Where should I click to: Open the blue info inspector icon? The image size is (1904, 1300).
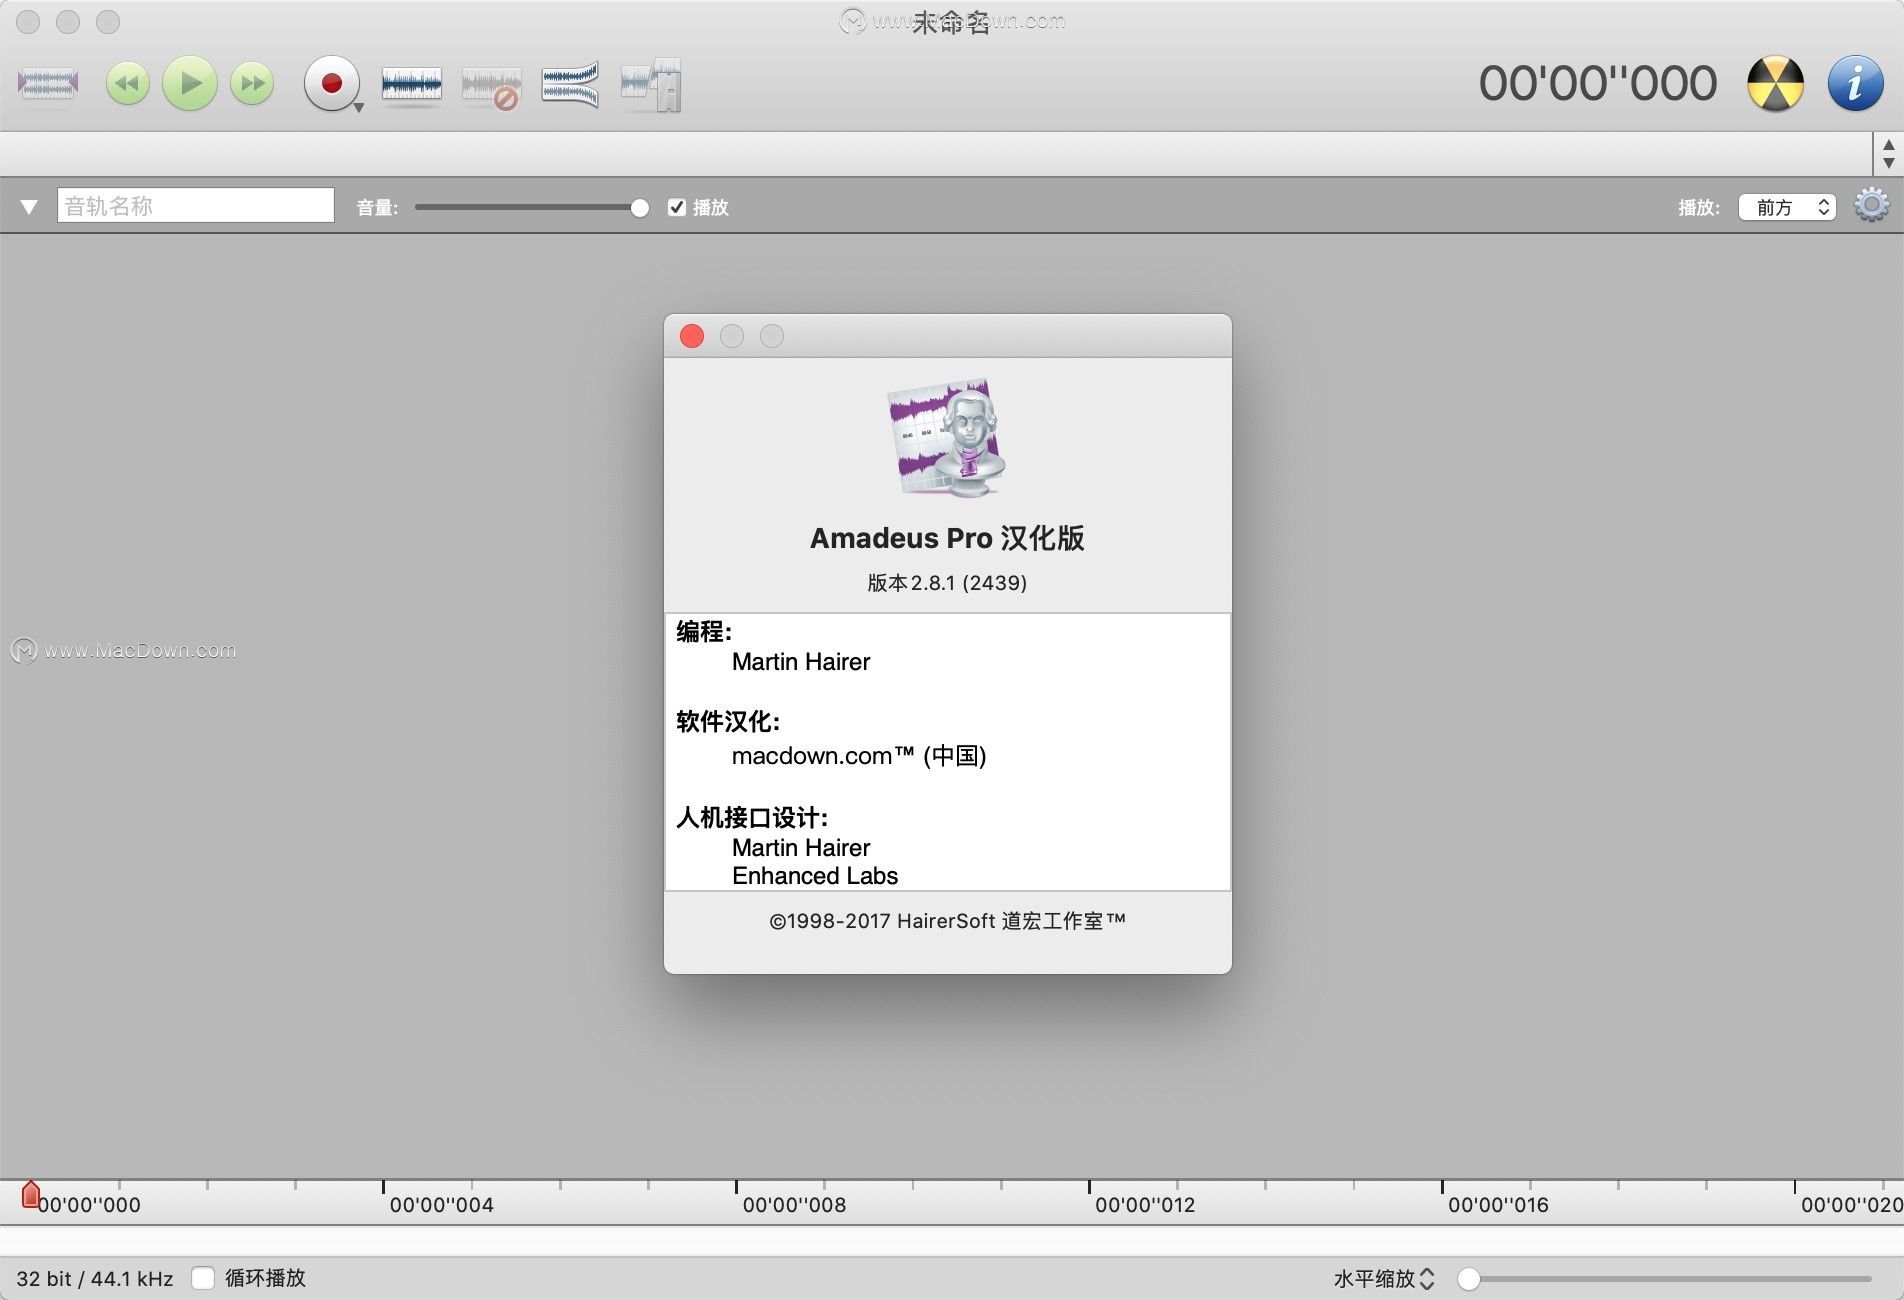1855,83
